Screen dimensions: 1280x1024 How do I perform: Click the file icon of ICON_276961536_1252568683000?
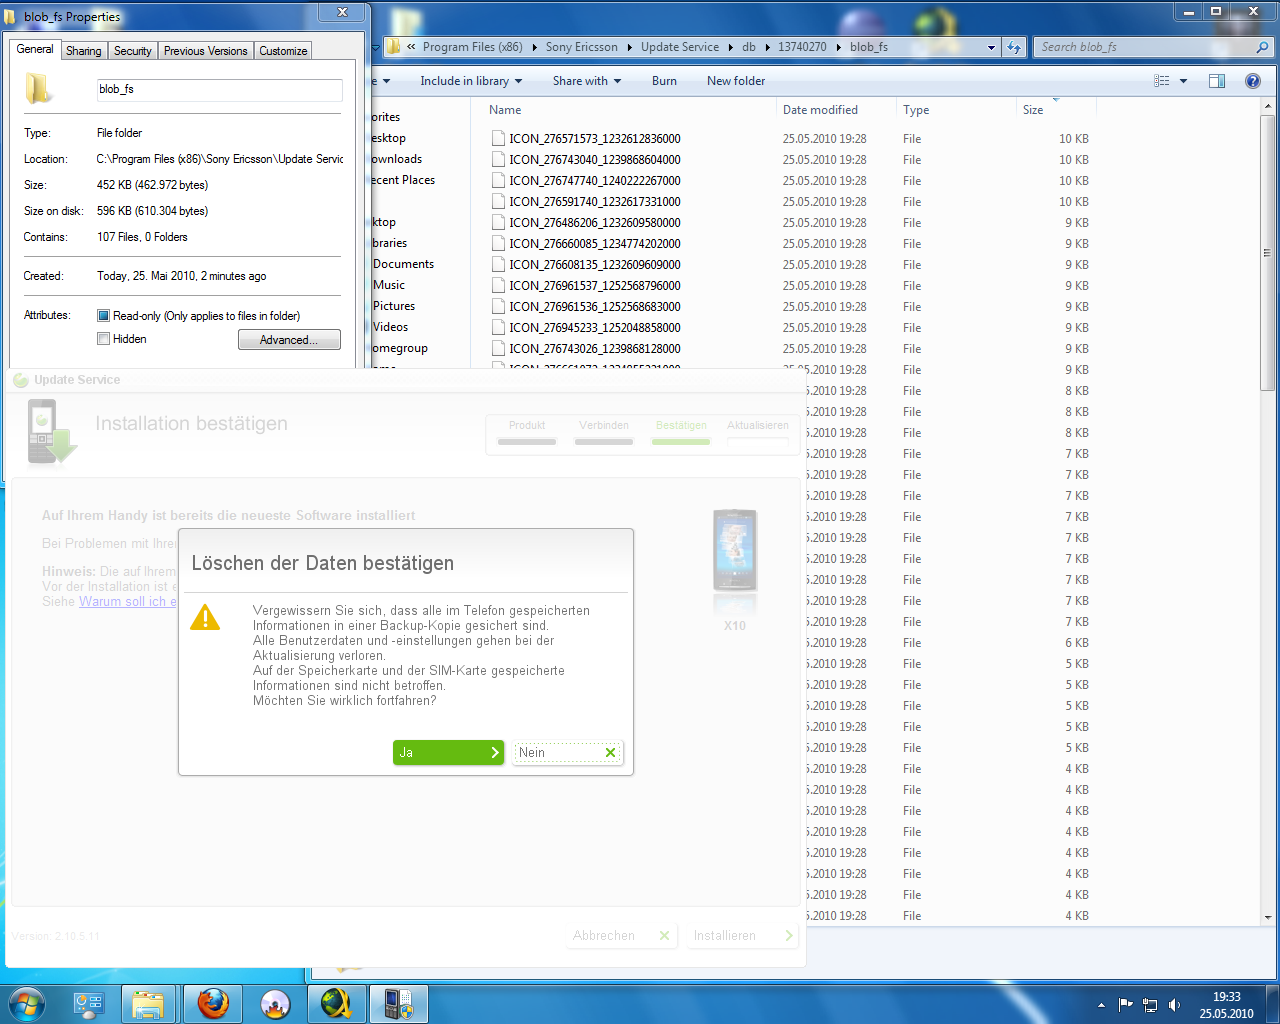click(x=498, y=307)
